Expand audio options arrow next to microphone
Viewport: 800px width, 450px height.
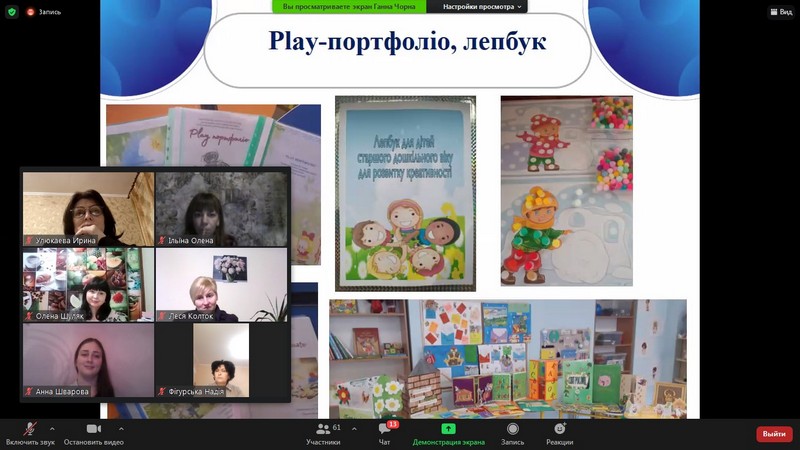tap(52, 429)
